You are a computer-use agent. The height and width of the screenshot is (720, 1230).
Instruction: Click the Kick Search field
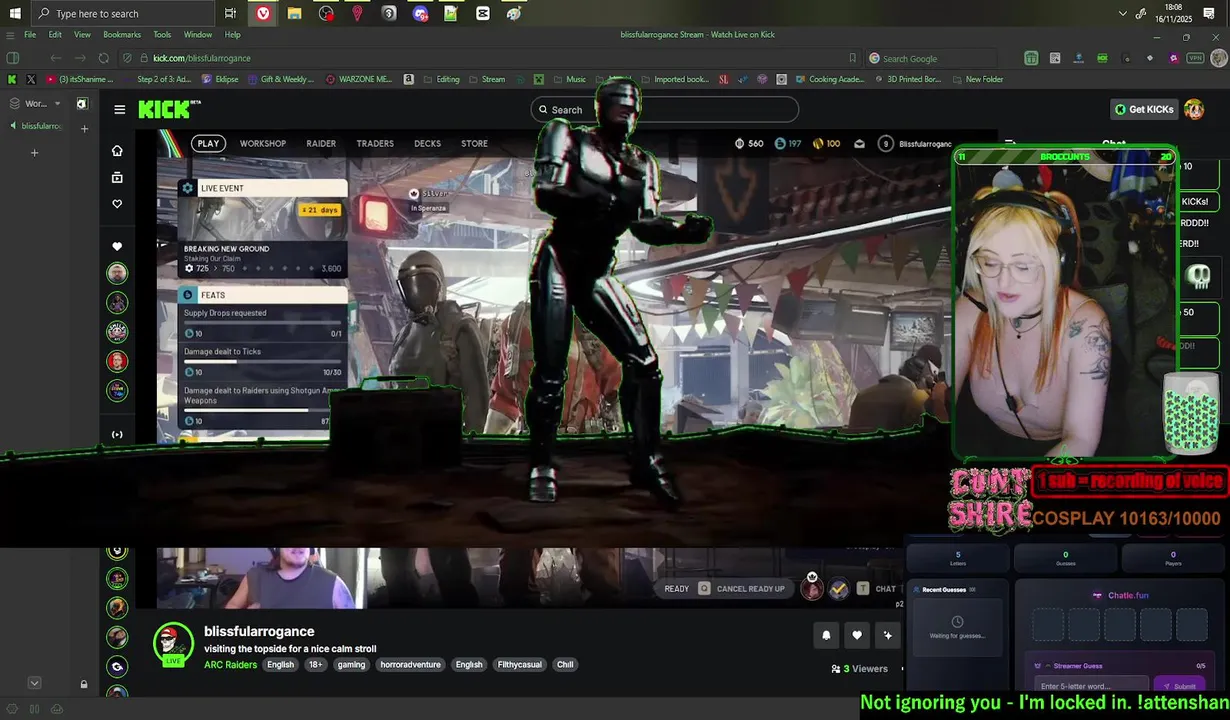[665, 110]
